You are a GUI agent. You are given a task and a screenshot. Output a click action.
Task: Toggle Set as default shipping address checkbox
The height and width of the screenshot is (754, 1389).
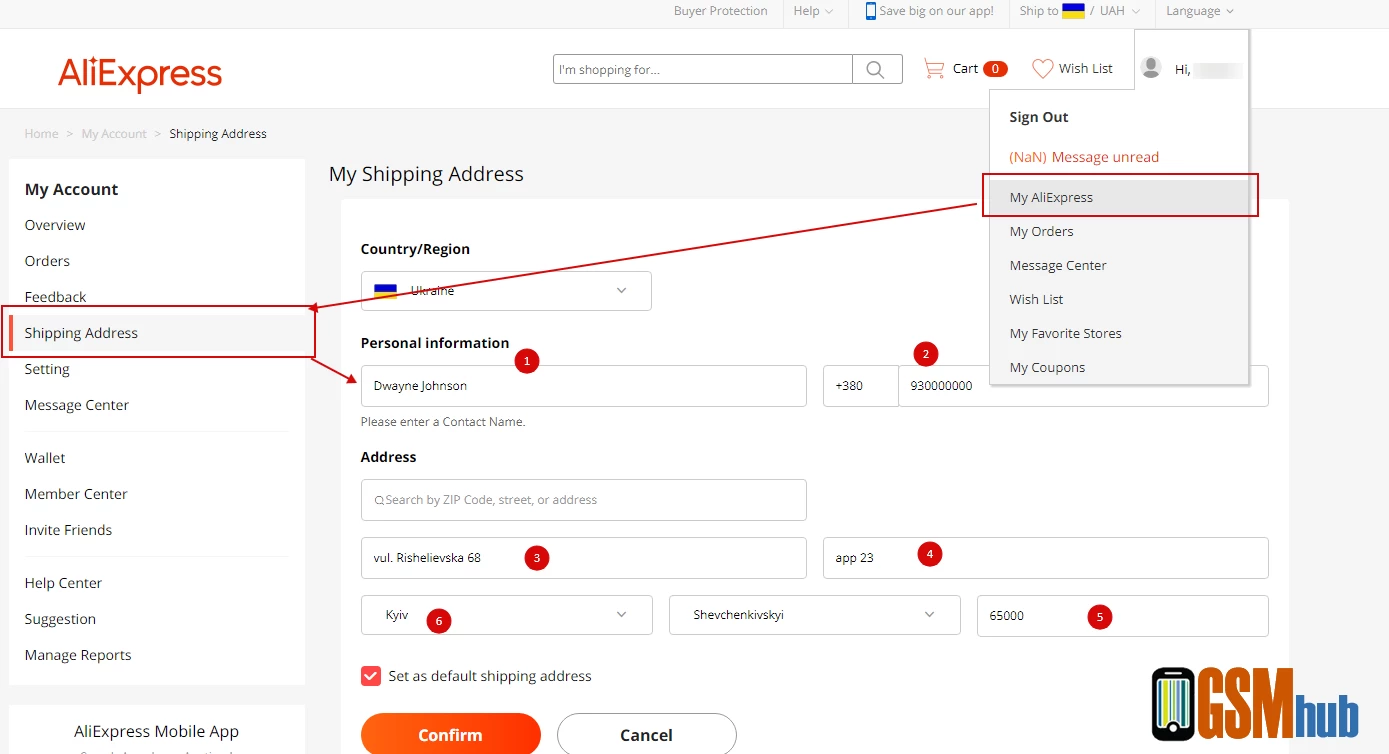371,676
